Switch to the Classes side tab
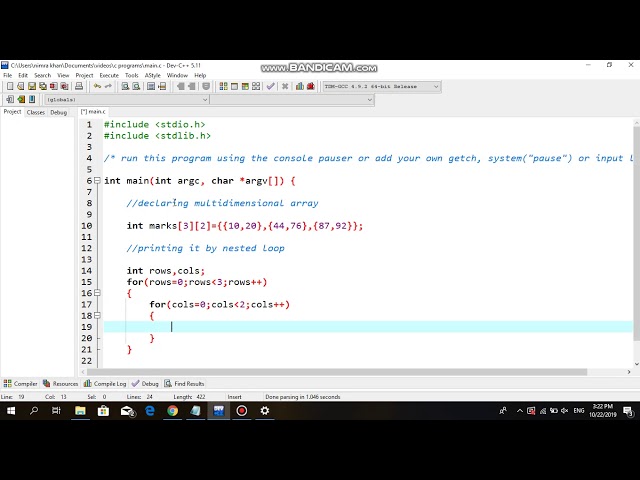This screenshot has height=480, width=640. [36, 112]
